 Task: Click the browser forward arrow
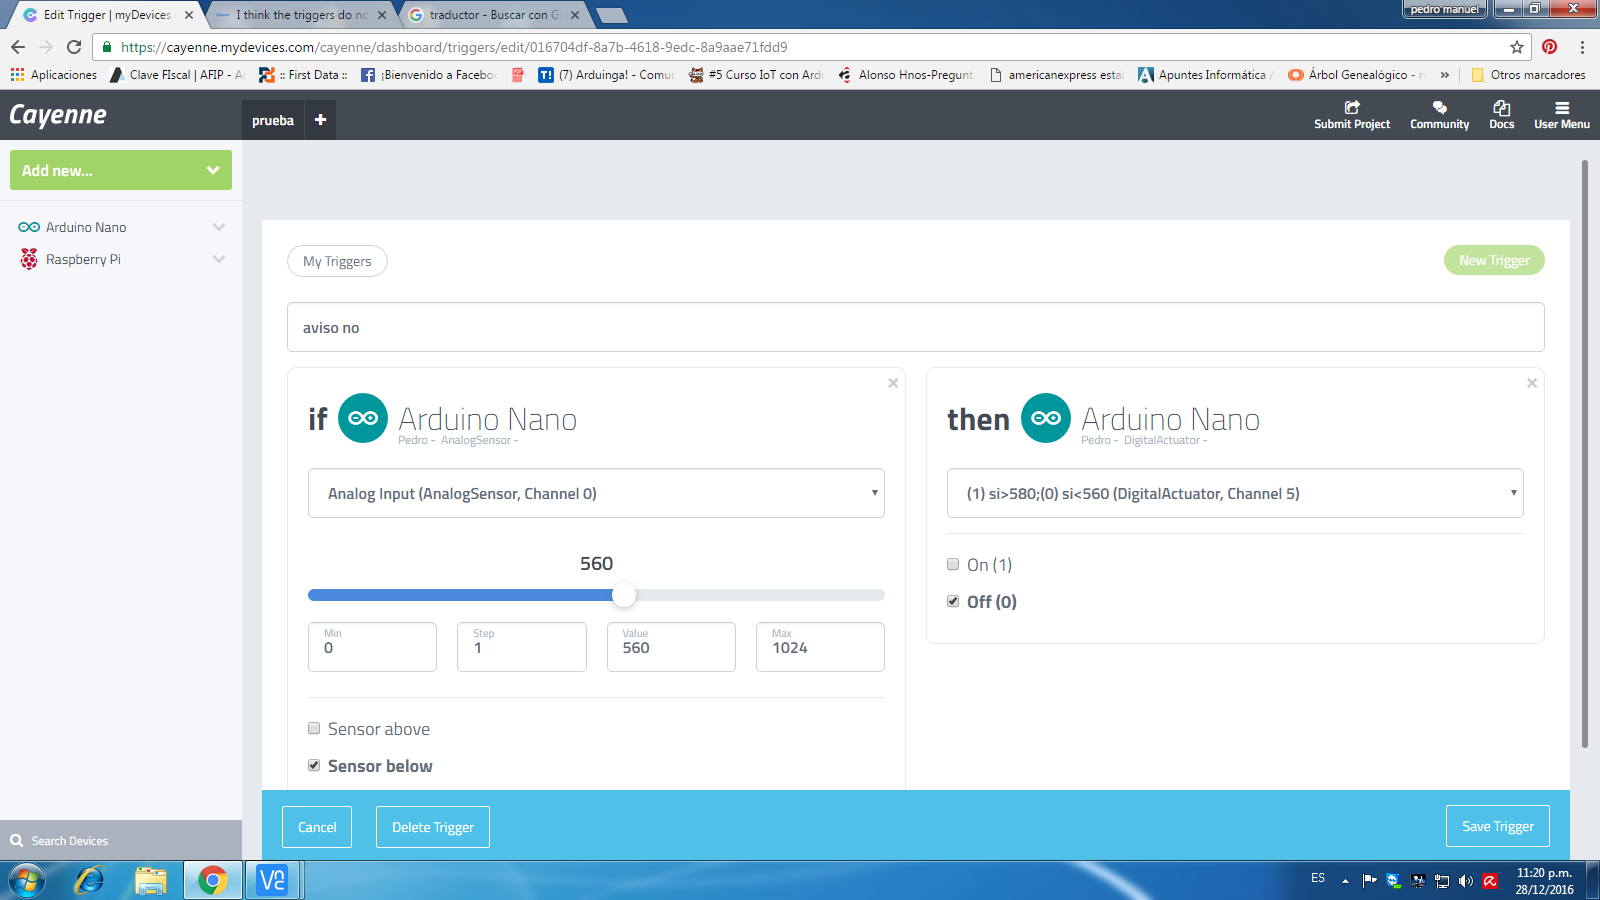(x=46, y=47)
